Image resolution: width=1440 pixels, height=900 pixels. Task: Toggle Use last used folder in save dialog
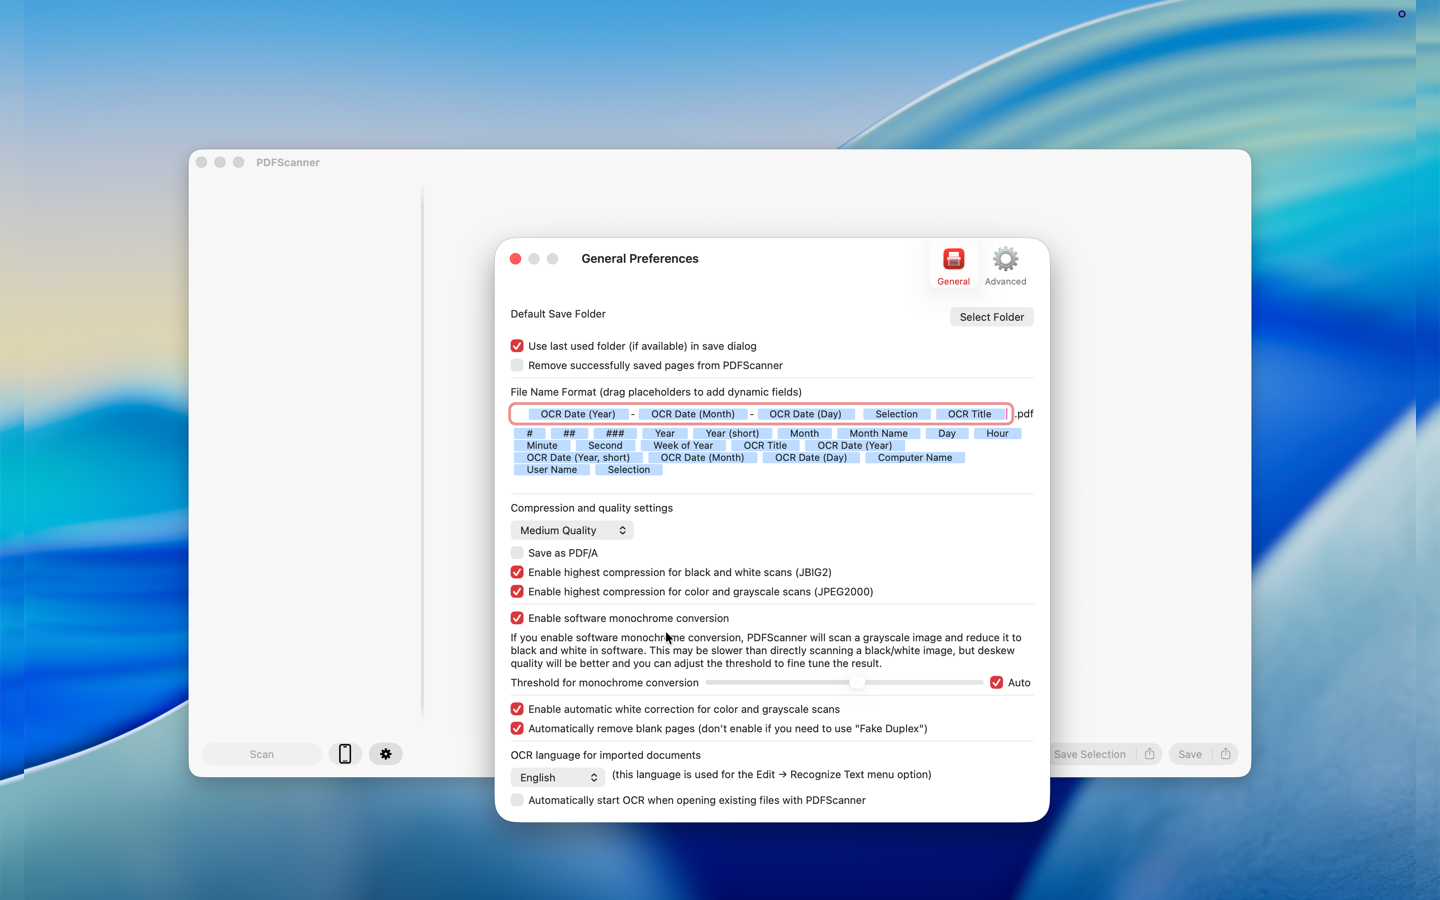pos(517,346)
